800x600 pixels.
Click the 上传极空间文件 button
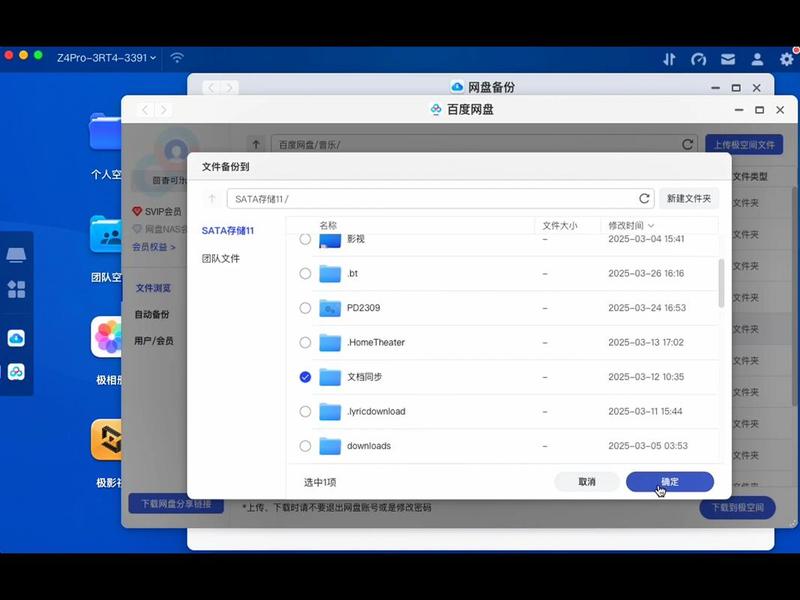[744, 145]
